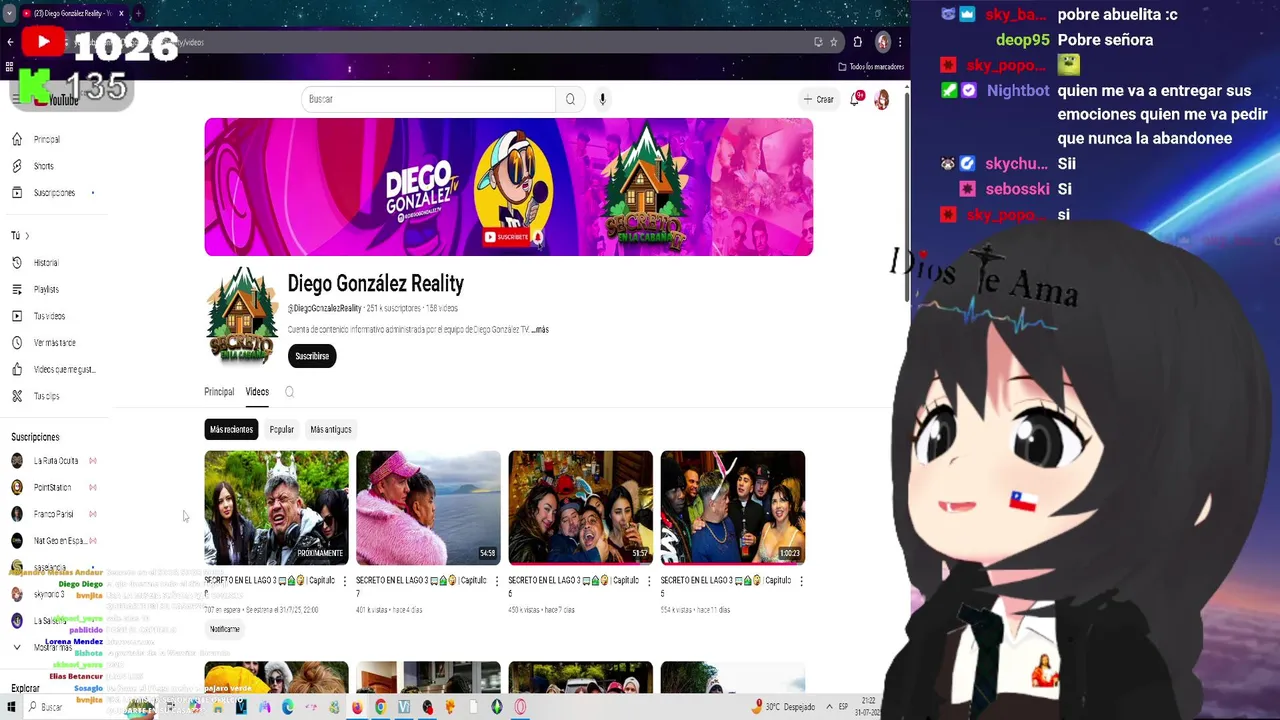Filter by Más recientes chip
The width and height of the screenshot is (1280, 720).
point(231,429)
